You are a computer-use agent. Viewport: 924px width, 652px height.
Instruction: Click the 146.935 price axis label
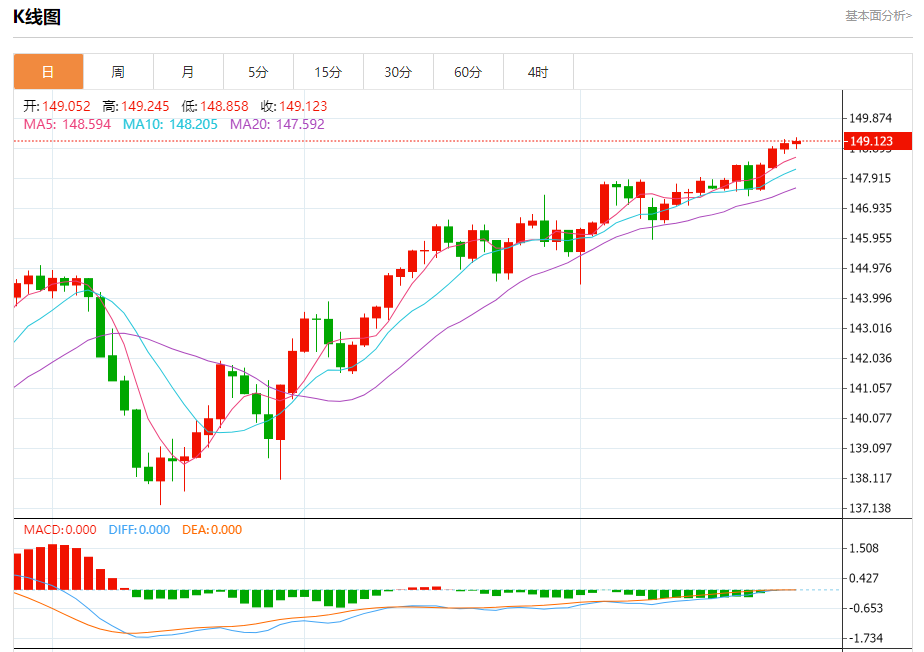[x=870, y=208]
